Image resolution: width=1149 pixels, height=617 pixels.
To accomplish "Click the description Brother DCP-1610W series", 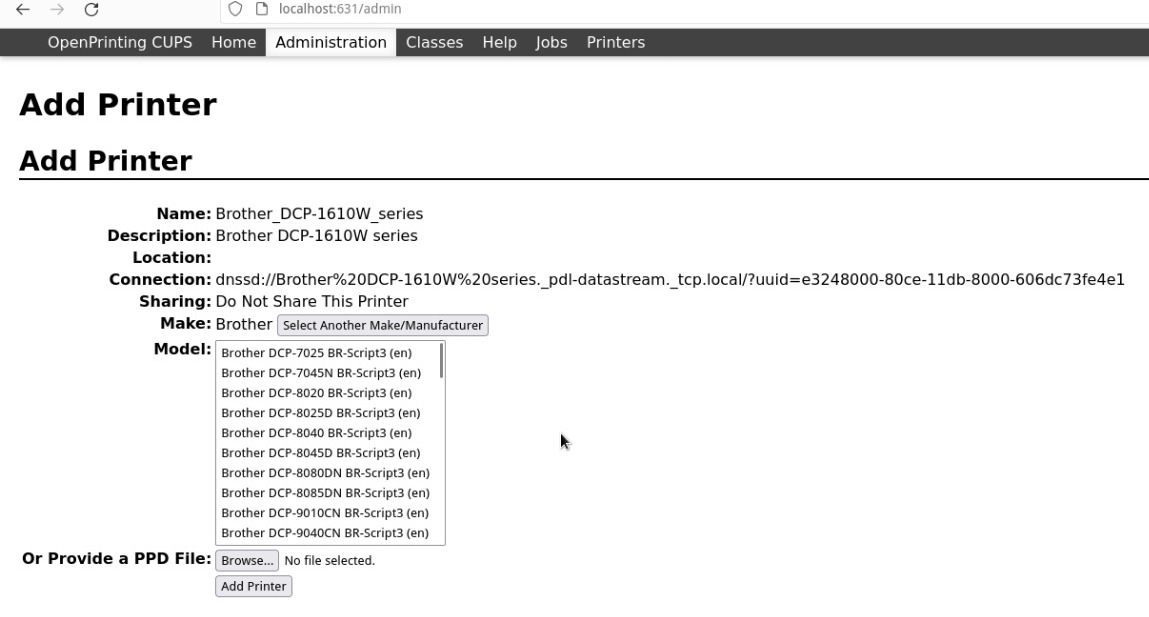I will (x=317, y=236).
